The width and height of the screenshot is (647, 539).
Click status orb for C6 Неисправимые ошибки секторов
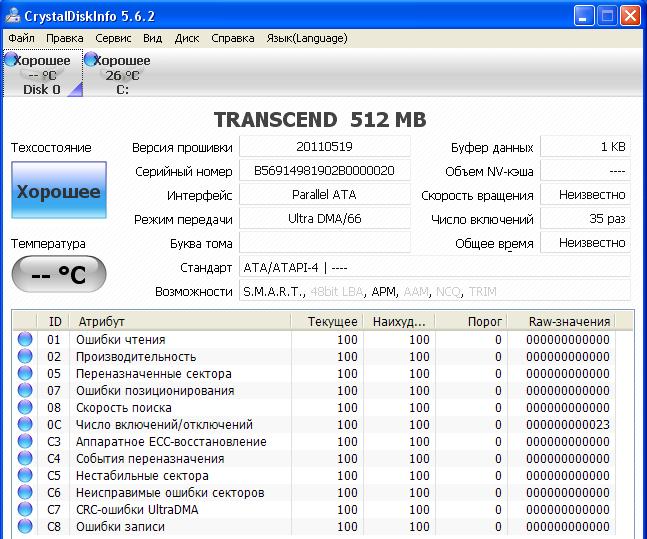click(25, 492)
